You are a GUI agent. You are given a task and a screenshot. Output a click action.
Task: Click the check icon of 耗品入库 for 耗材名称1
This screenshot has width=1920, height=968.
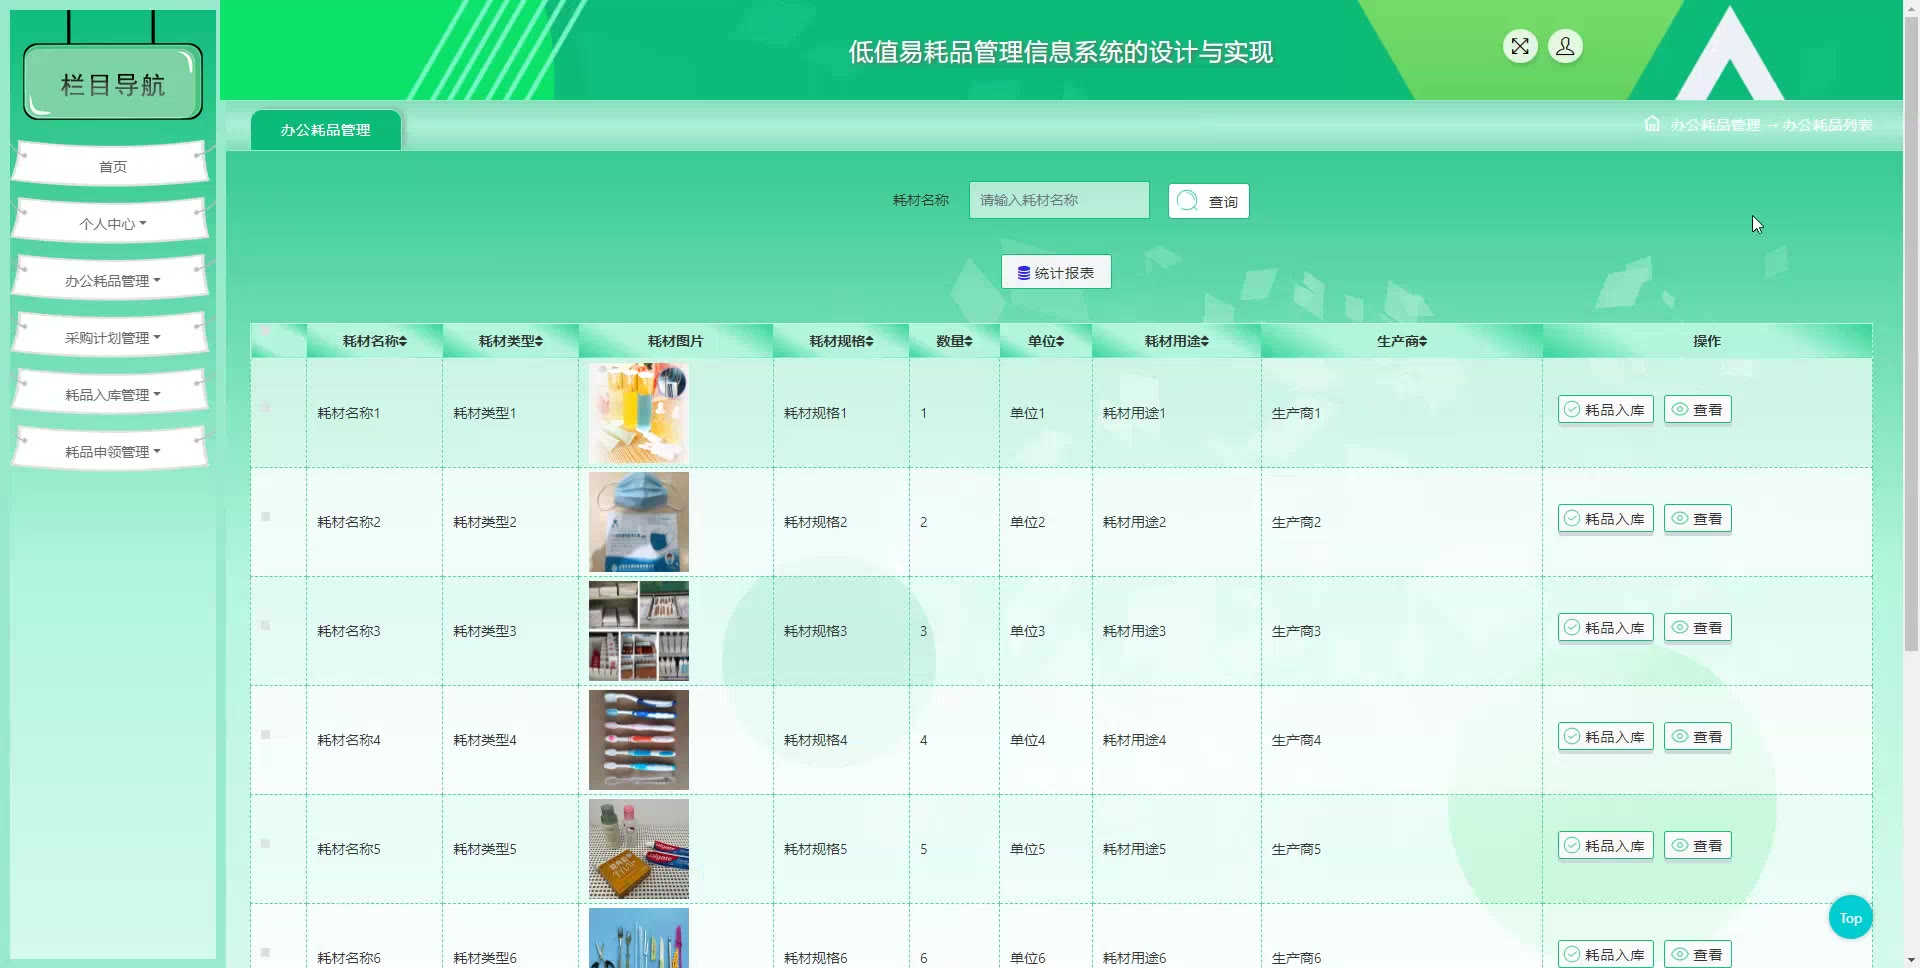point(1572,409)
